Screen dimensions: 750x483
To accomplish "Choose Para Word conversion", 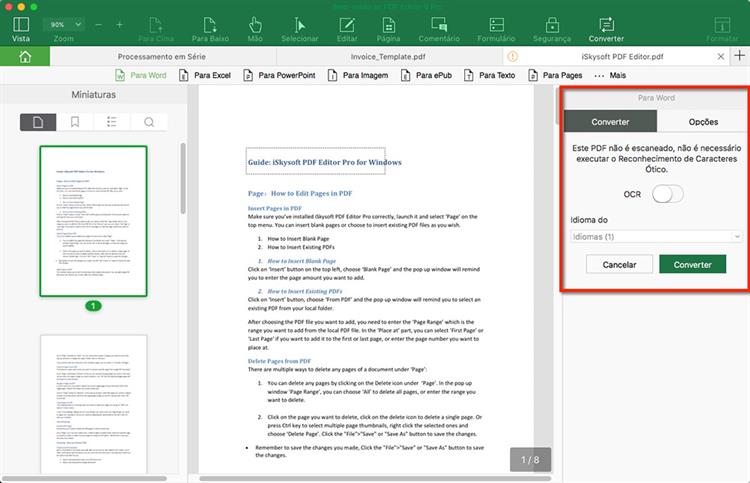I will pos(141,75).
